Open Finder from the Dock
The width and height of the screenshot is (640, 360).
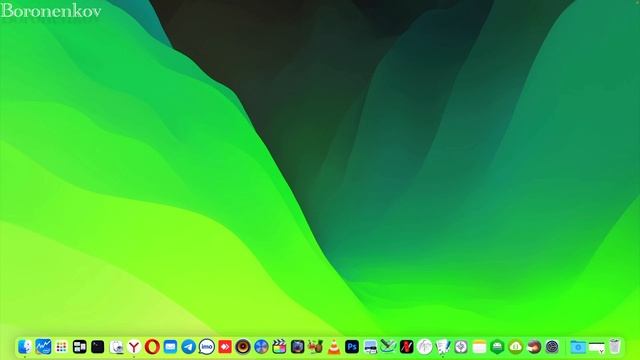(x=25, y=347)
